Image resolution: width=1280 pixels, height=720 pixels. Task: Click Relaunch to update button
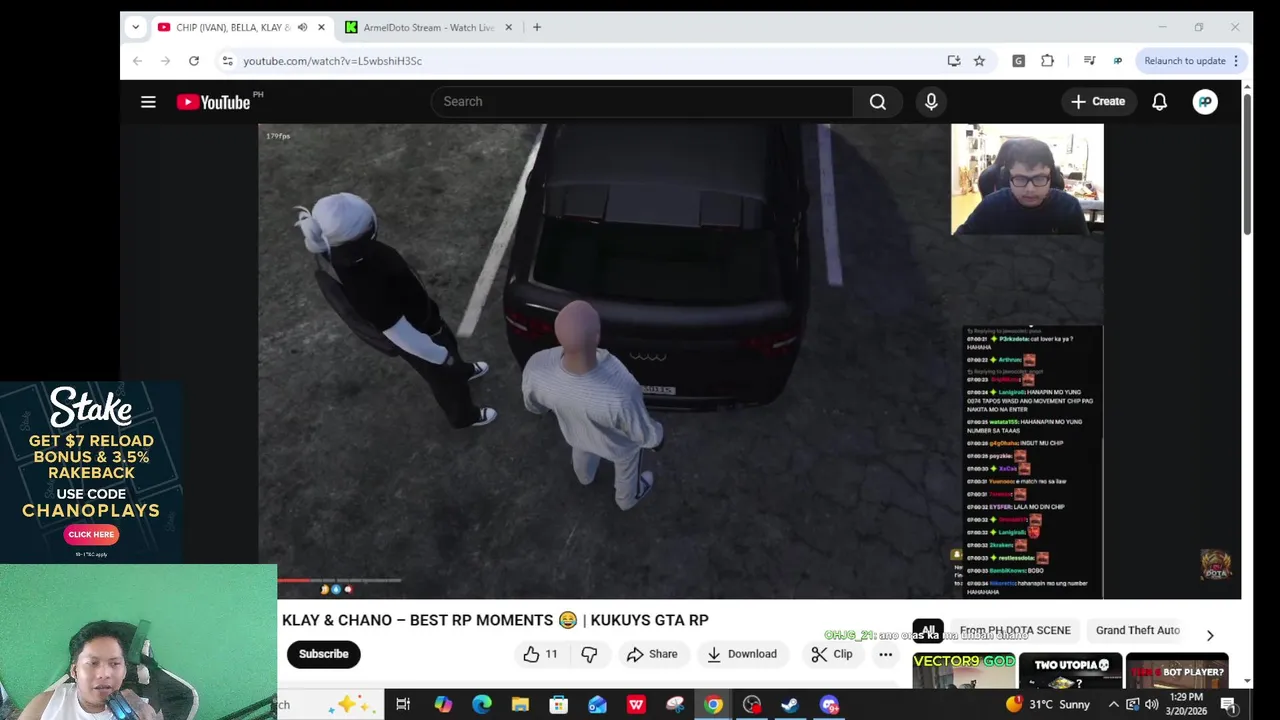point(1191,61)
